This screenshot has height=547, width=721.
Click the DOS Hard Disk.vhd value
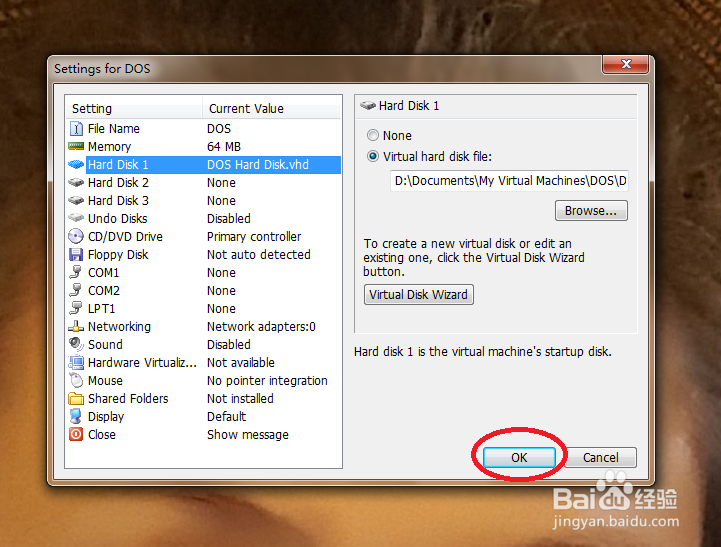pyautogui.click(x=258, y=165)
